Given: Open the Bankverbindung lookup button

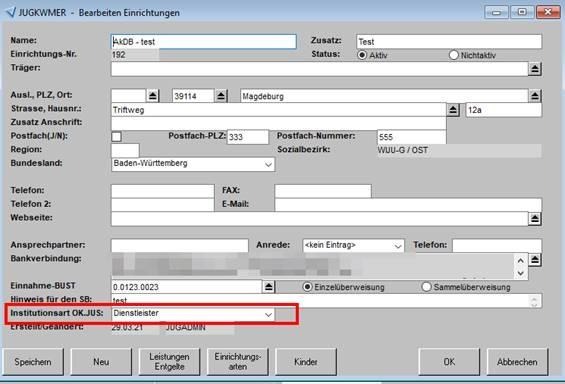Looking at the screenshot, I should pos(535,260).
